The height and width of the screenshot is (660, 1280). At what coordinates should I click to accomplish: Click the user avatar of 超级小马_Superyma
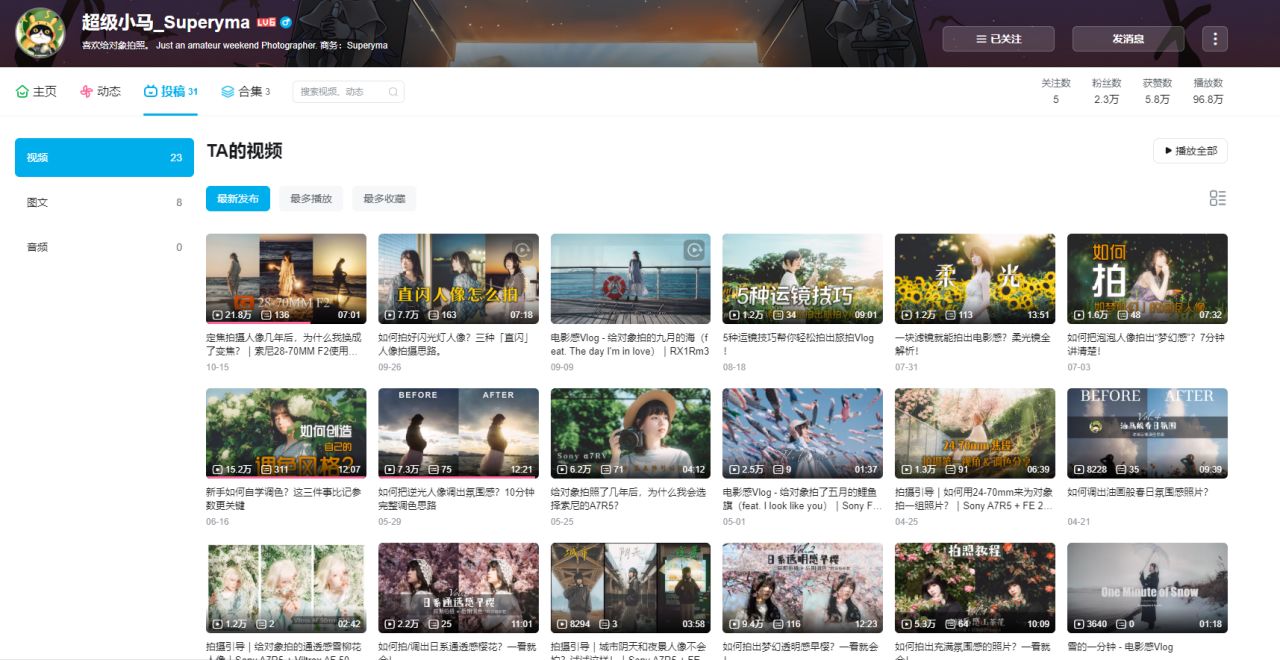(41, 33)
